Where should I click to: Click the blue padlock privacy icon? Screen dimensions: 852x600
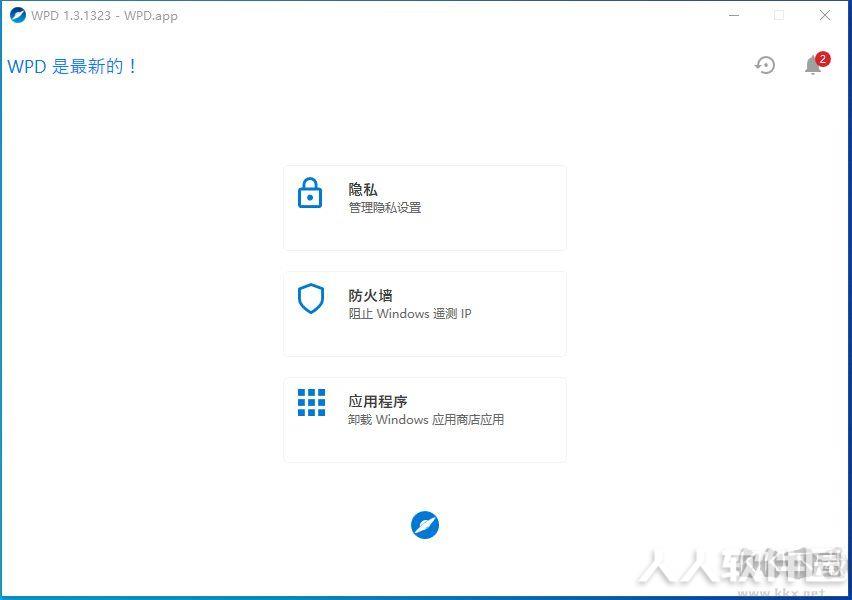(310, 192)
